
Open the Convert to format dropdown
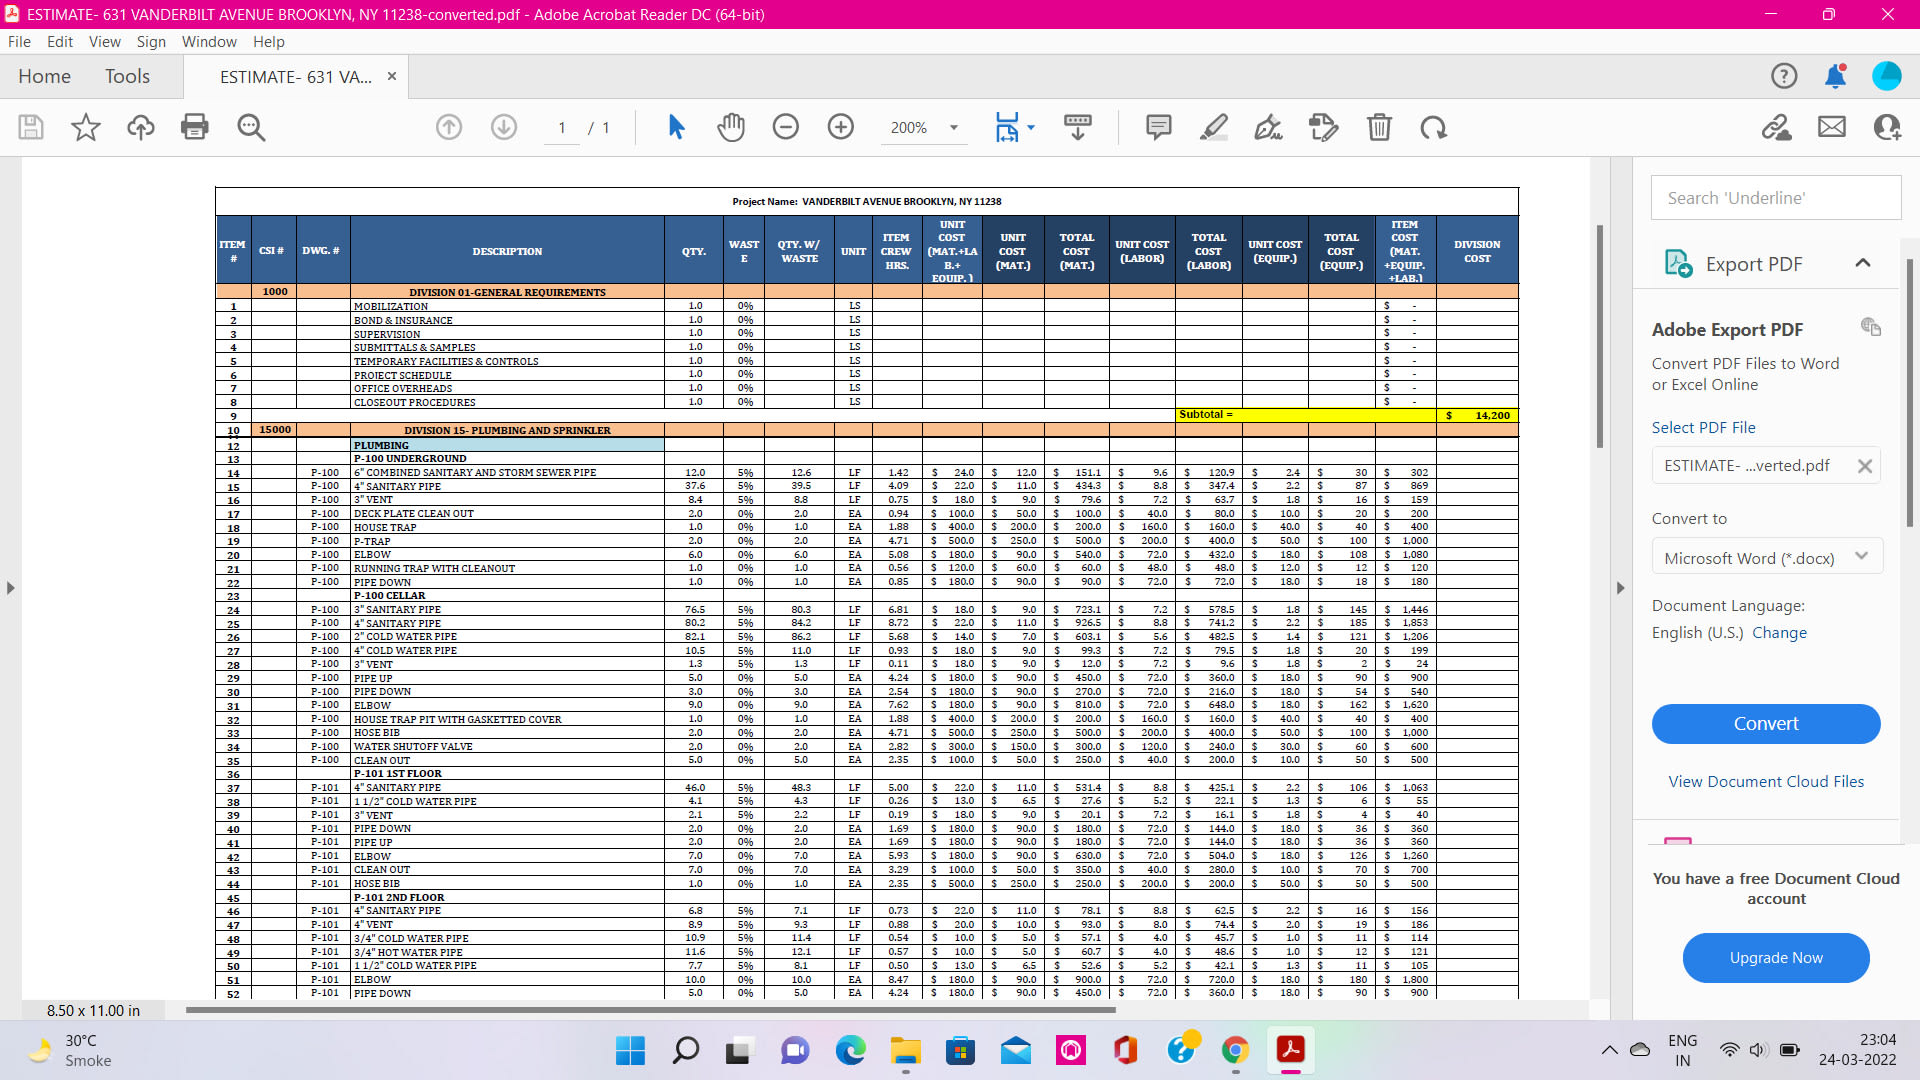tap(1766, 558)
